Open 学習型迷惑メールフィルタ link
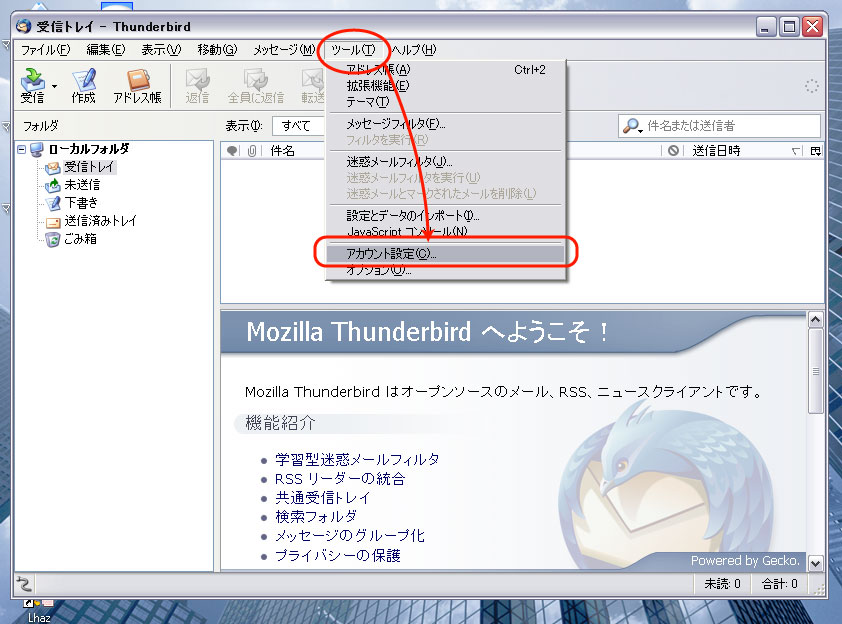 click(357, 460)
